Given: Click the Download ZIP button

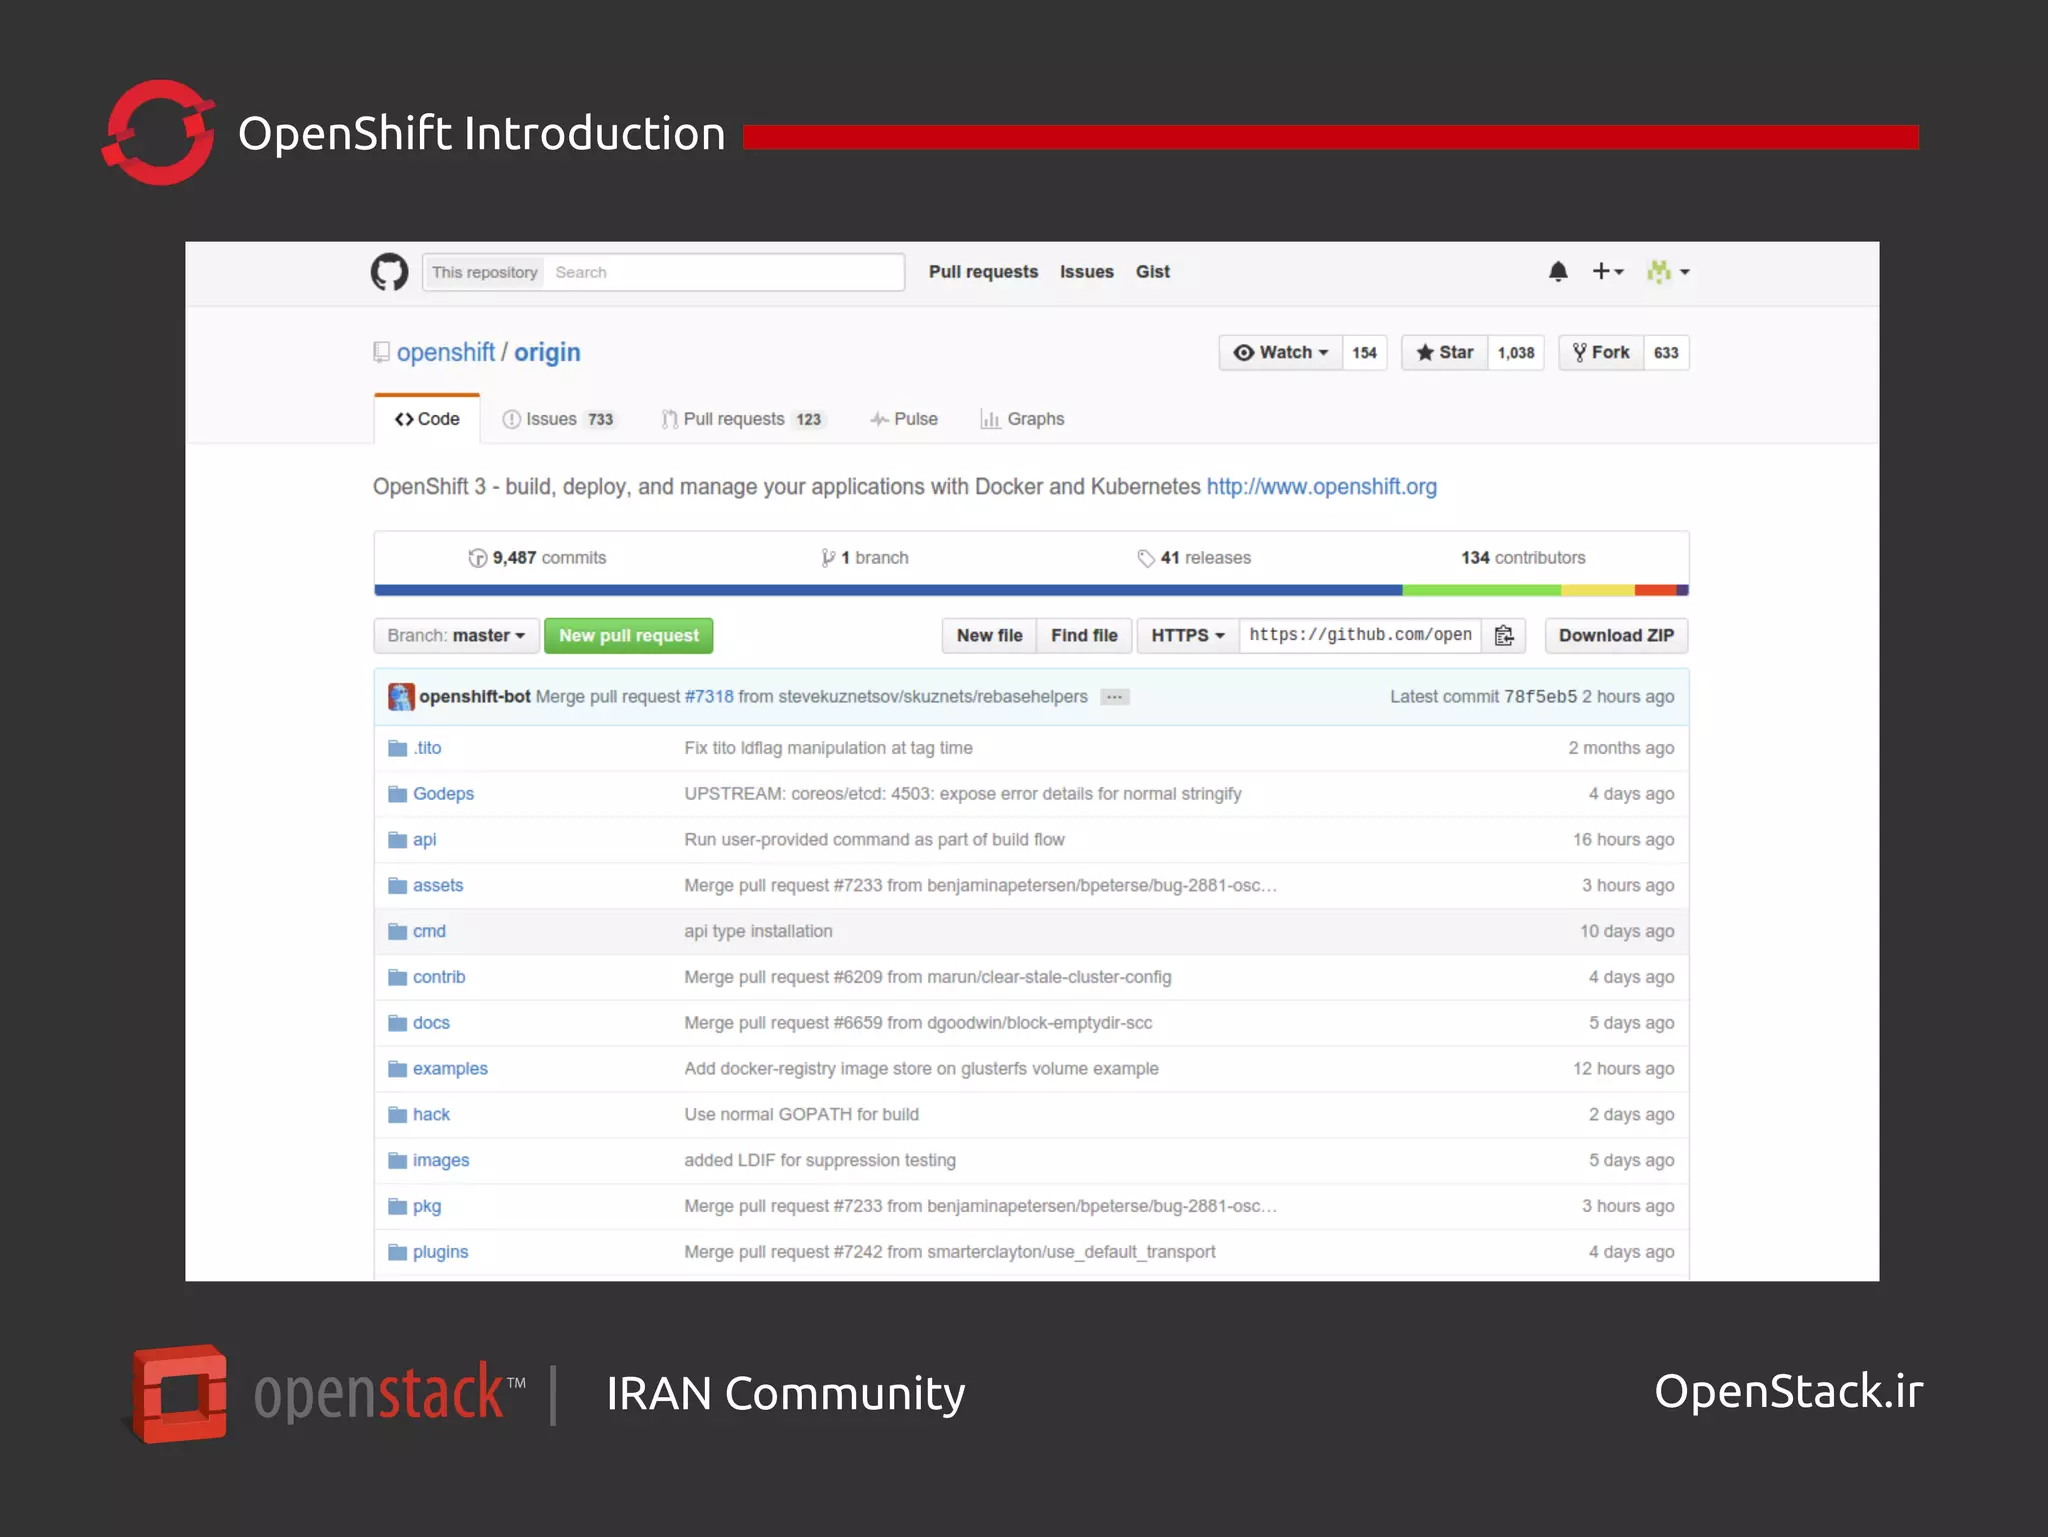Looking at the screenshot, I should coord(1616,636).
